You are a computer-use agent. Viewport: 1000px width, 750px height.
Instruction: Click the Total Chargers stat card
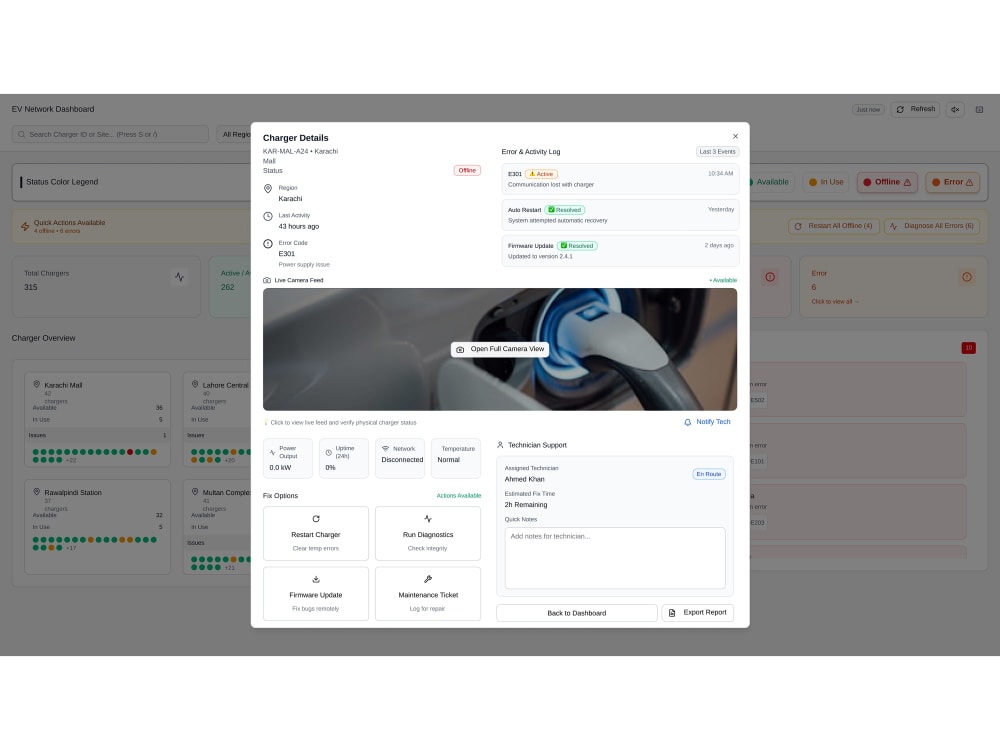click(106, 287)
